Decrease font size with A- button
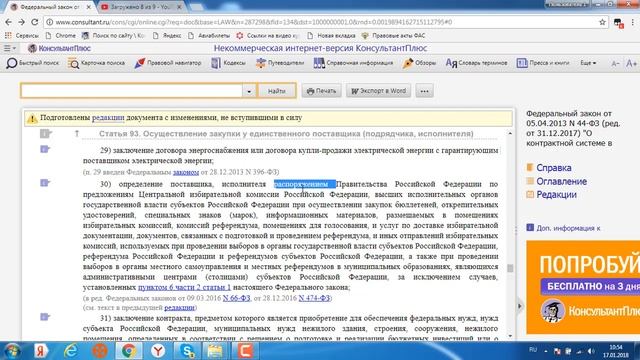The image size is (640, 360). [x=615, y=63]
